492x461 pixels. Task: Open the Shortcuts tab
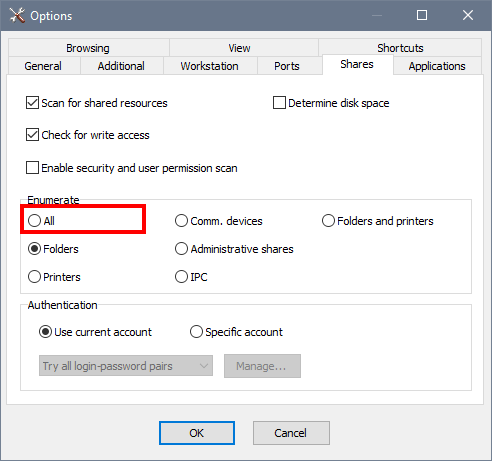400,48
